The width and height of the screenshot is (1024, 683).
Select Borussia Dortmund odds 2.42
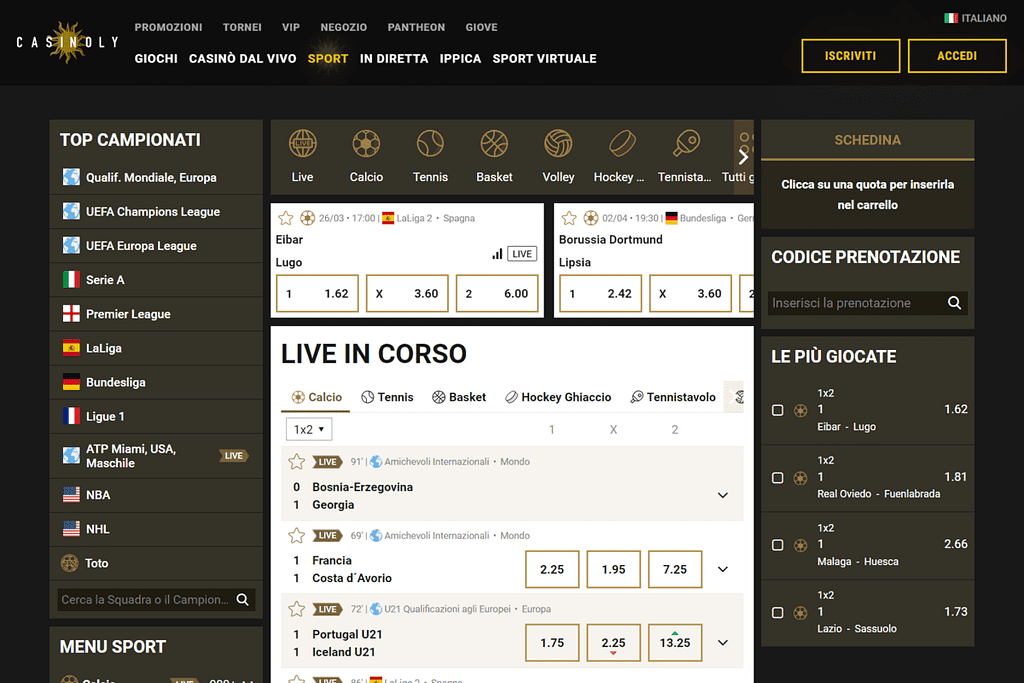(600, 294)
